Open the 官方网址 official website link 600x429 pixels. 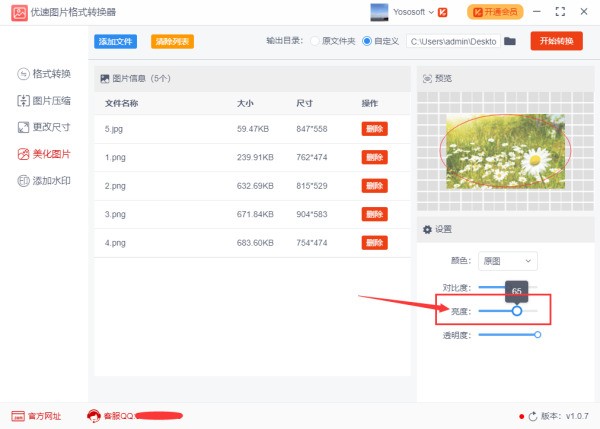tap(37, 416)
